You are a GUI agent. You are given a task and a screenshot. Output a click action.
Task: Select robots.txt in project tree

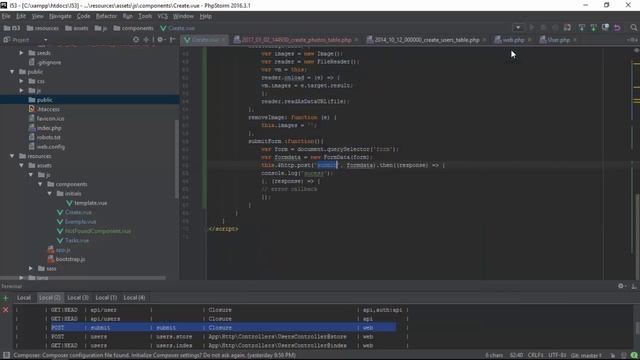[x=45, y=138]
